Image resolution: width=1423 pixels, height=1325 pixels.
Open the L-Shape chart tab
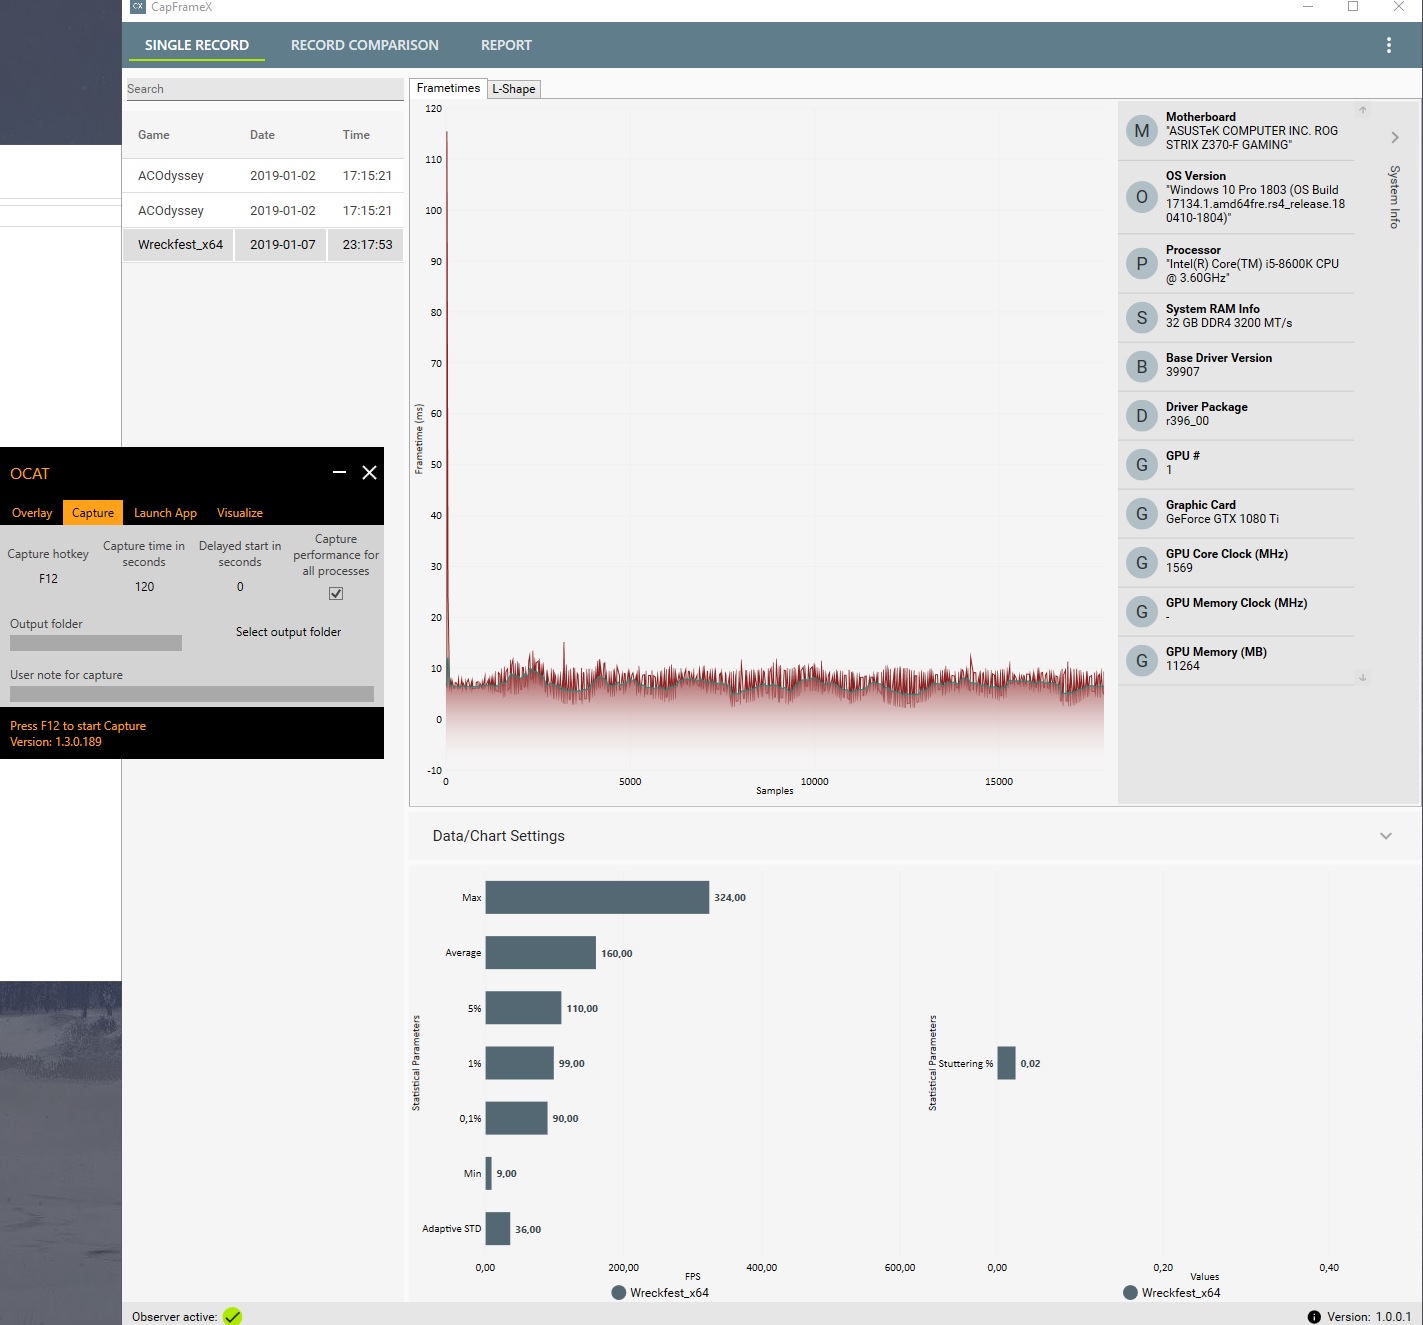pyautogui.click(x=514, y=89)
